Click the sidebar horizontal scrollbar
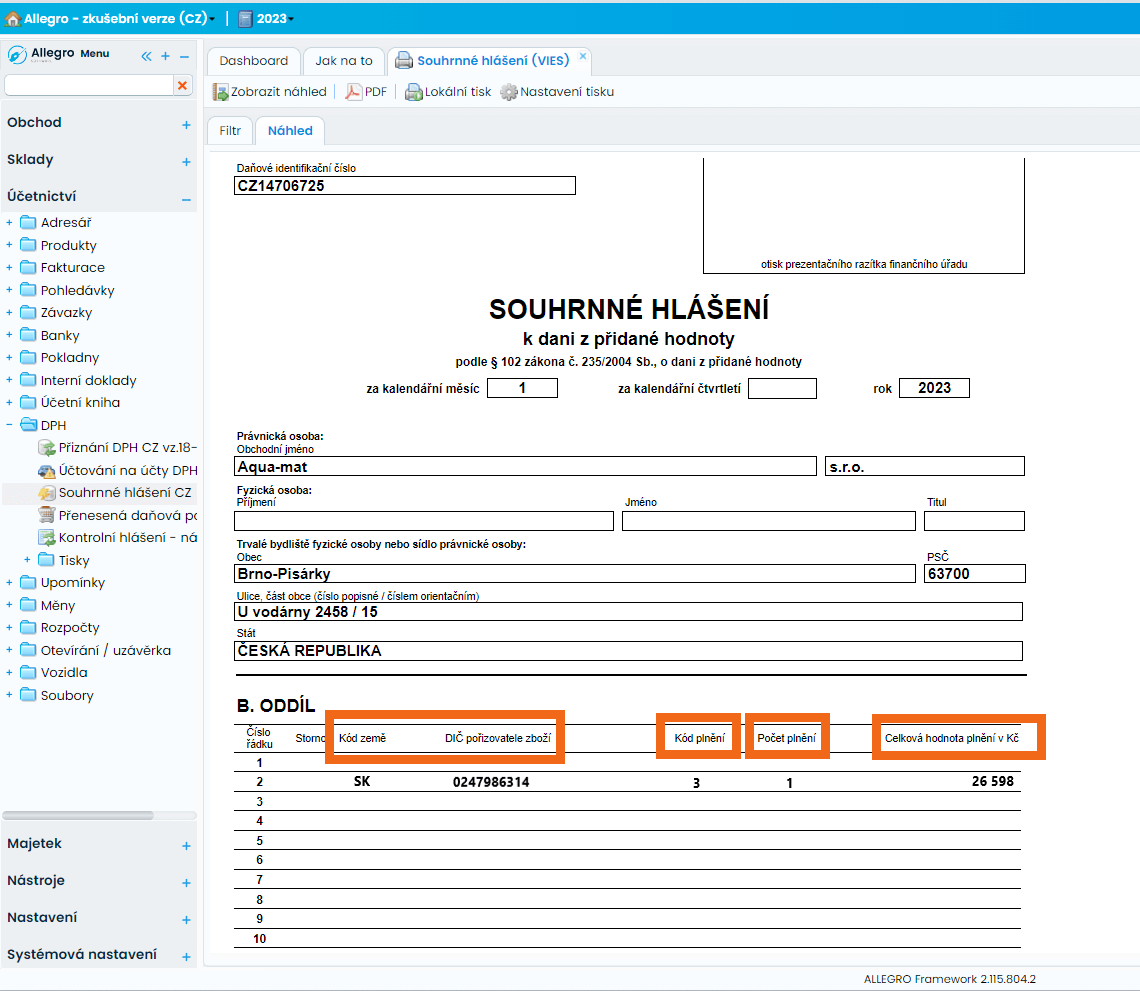Viewport: 1140px width, 991px height. click(79, 815)
